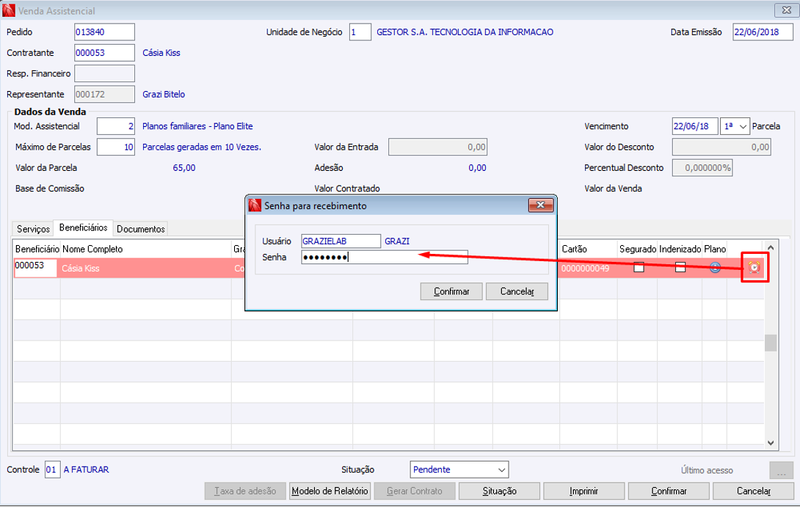Close the Senha para recebimento dialog
The width and height of the screenshot is (800, 507).
tap(540, 205)
